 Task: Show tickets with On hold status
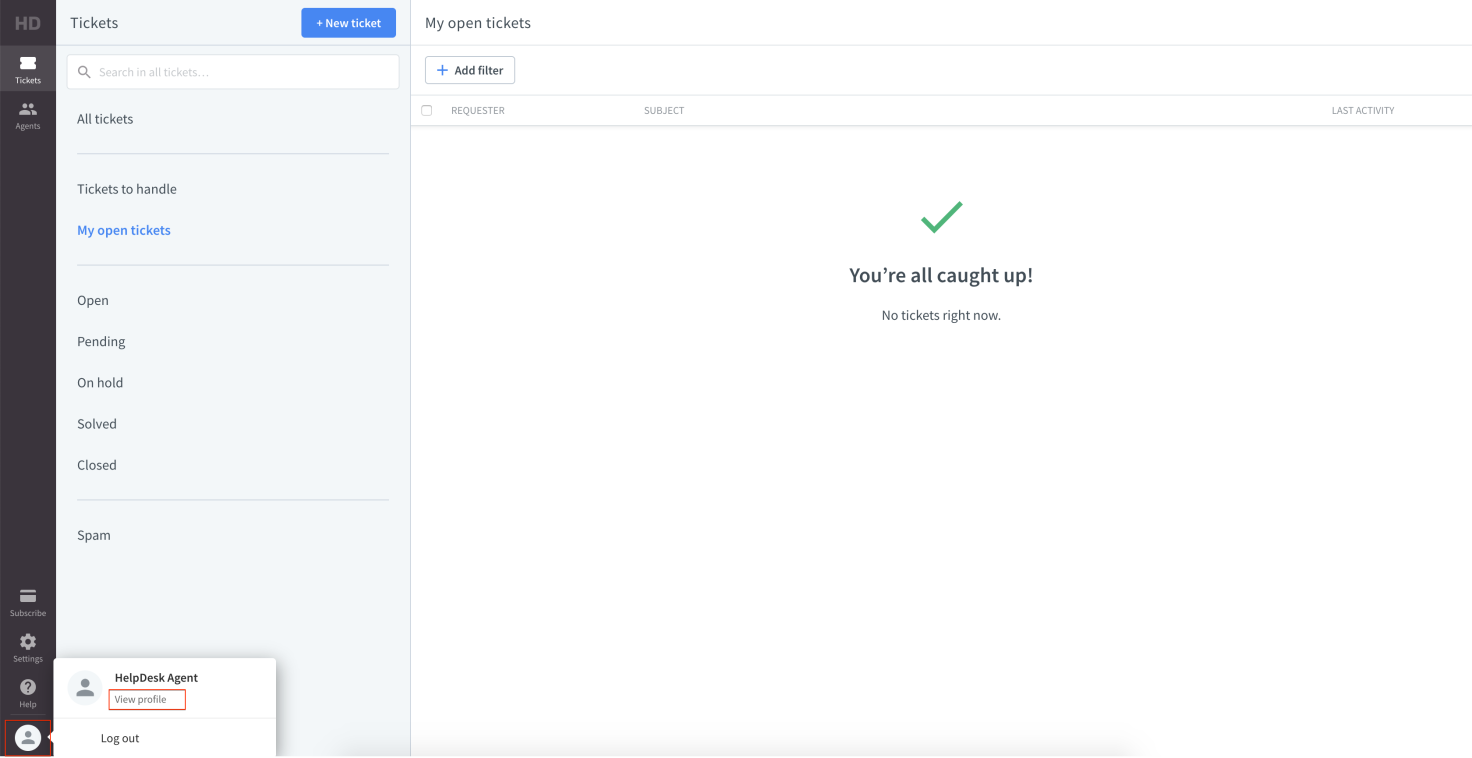pyautogui.click(x=100, y=382)
